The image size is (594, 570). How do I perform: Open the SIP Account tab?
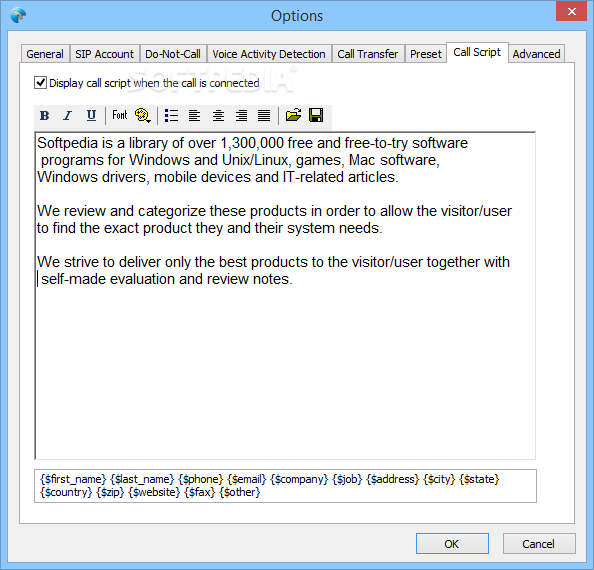point(104,54)
